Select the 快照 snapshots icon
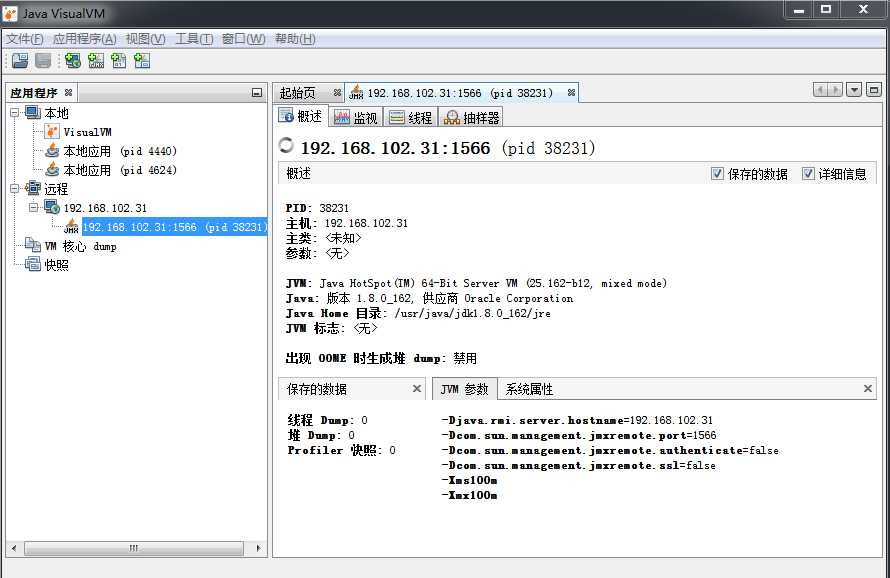890x578 pixels. click(33, 264)
